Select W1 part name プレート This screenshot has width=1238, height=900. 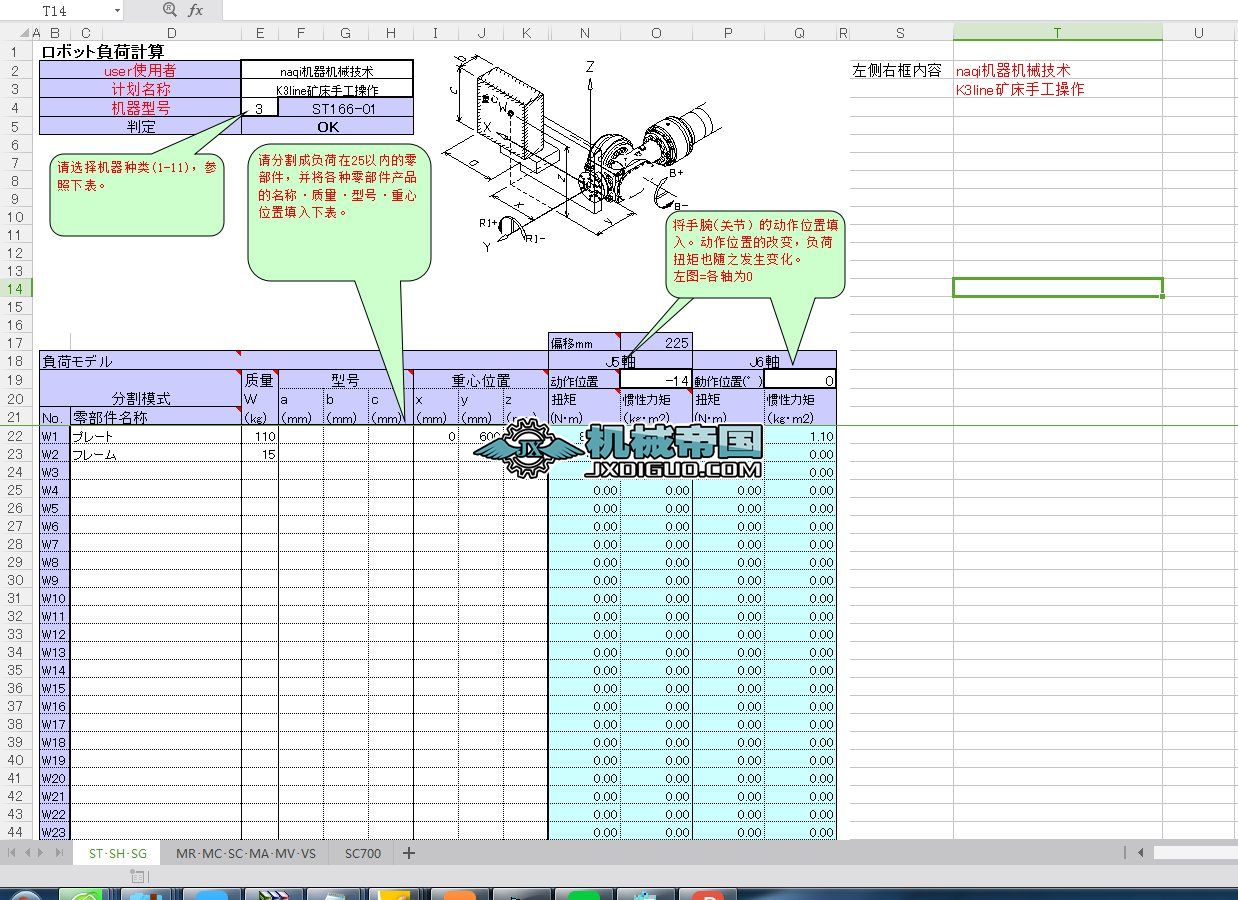155,436
